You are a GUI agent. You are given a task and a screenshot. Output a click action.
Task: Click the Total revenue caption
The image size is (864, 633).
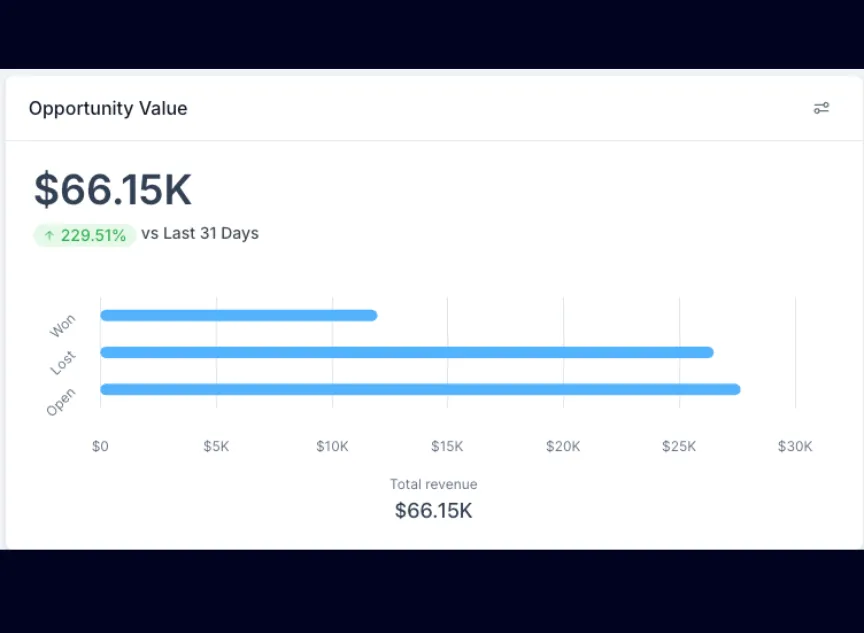click(x=433, y=484)
